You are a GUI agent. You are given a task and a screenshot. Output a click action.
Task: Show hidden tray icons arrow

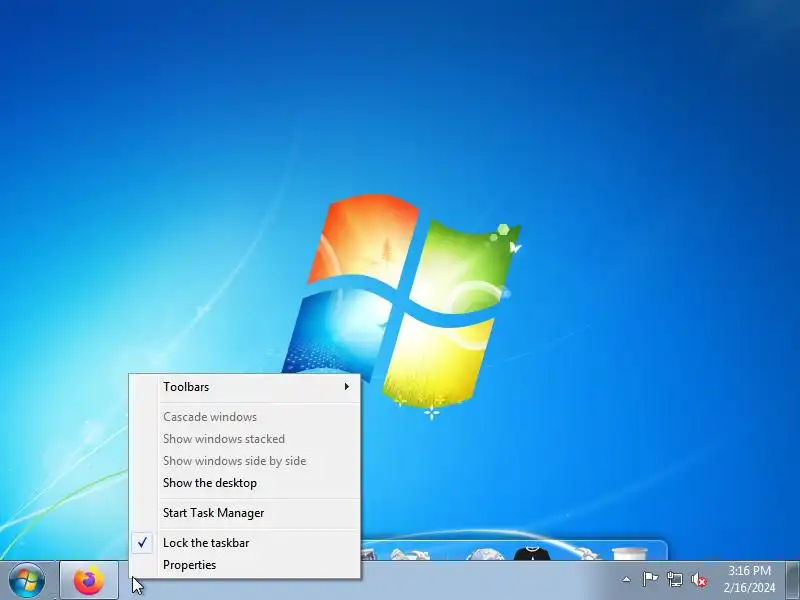626,580
